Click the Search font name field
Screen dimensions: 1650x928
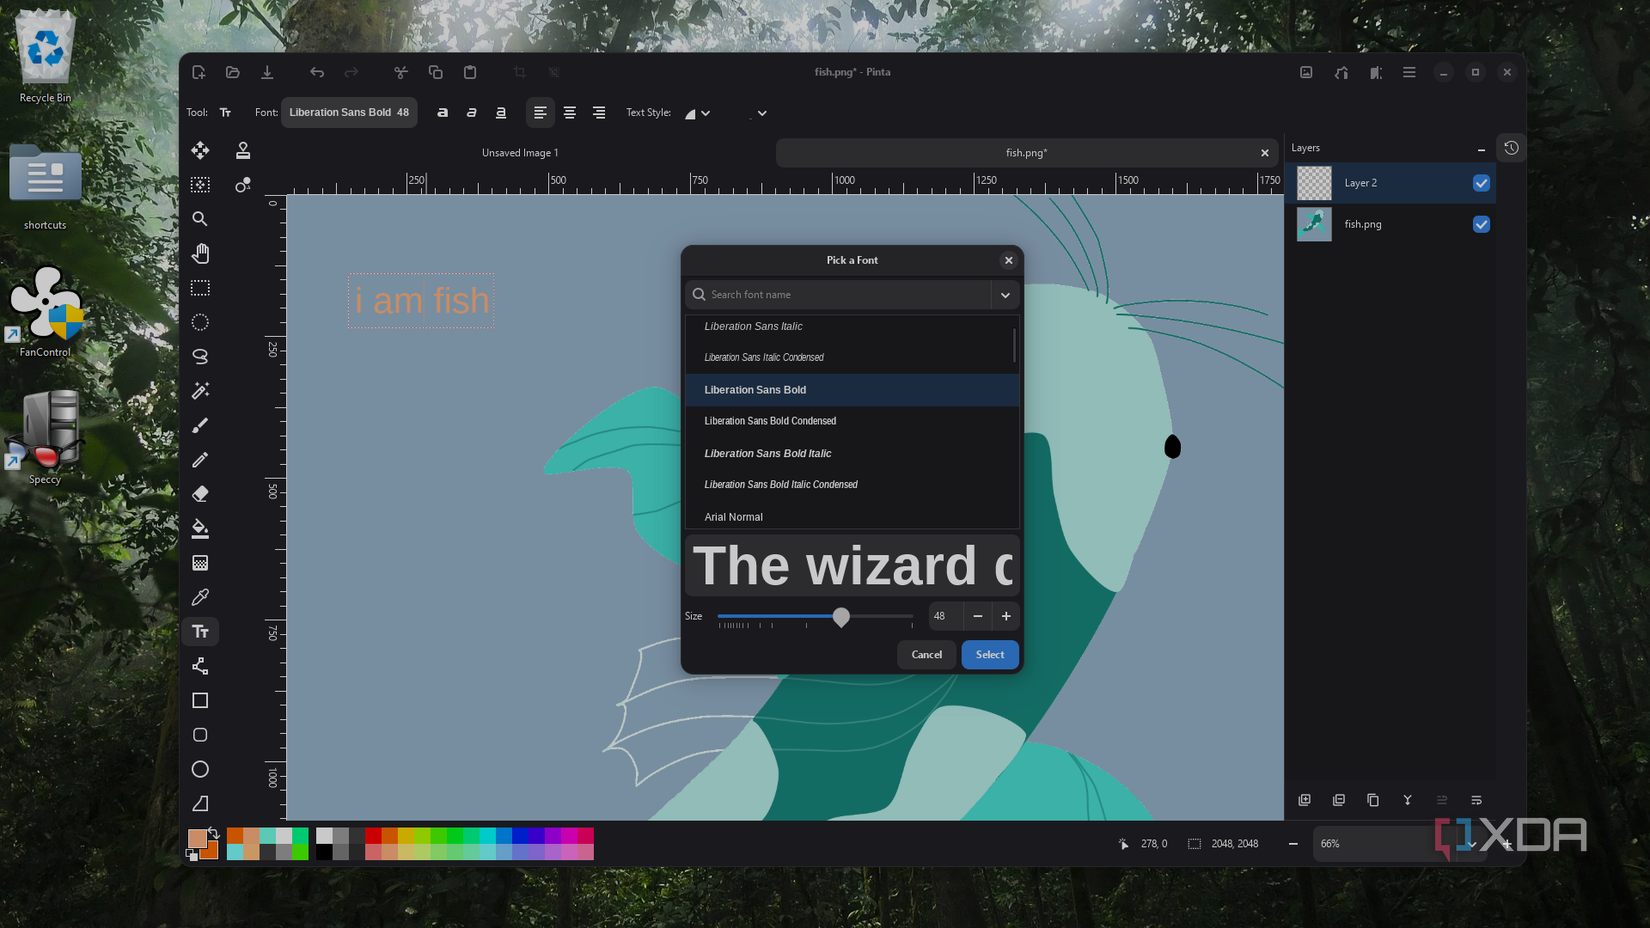pyautogui.click(x=838, y=295)
